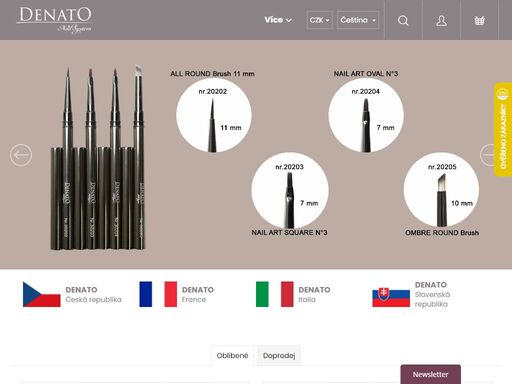Click the NAIL ART SQUARE N°3 text

click(289, 233)
